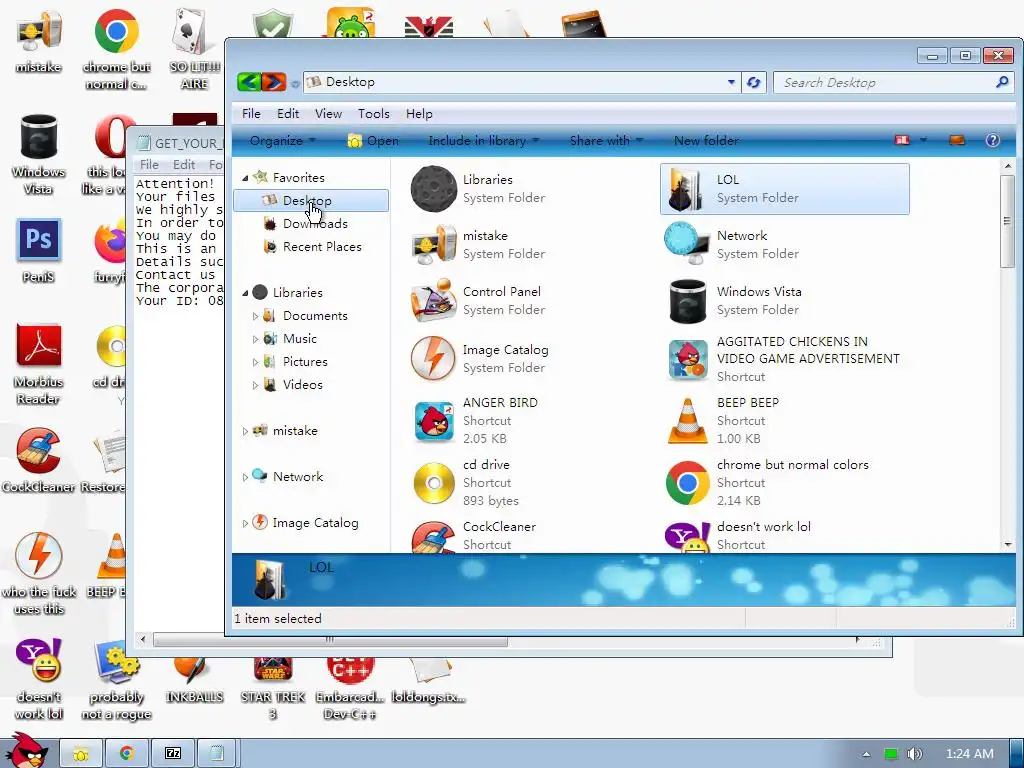
Task: Open the Share with dropdown
Action: click(606, 140)
